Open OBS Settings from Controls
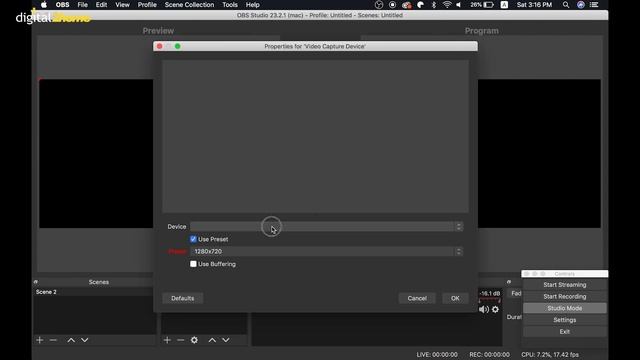 564,320
